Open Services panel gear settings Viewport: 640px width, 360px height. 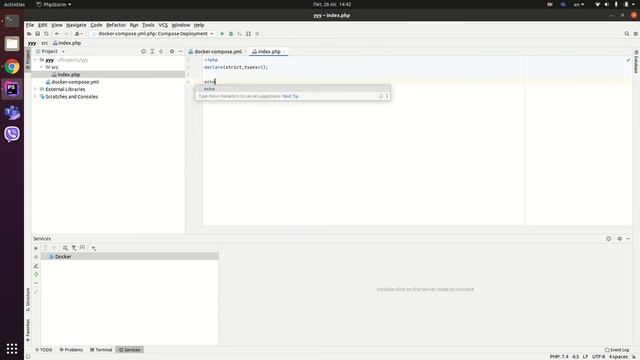tap(620, 239)
